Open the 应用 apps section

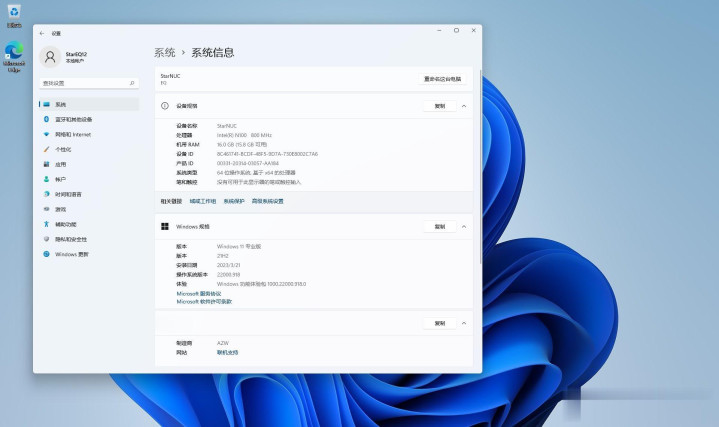click(89, 164)
